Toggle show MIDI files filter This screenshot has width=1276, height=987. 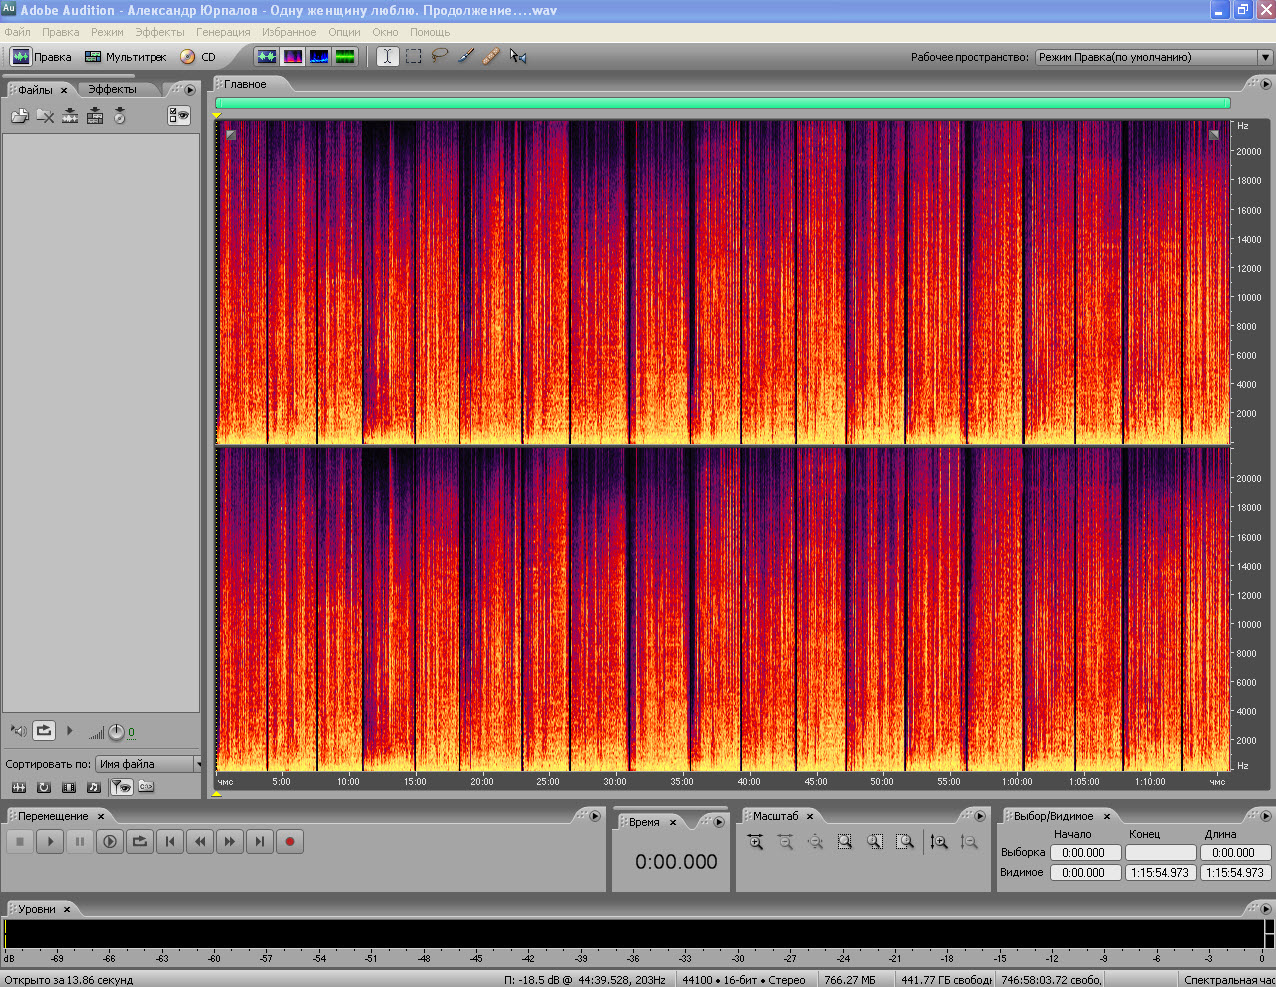tap(94, 787)
